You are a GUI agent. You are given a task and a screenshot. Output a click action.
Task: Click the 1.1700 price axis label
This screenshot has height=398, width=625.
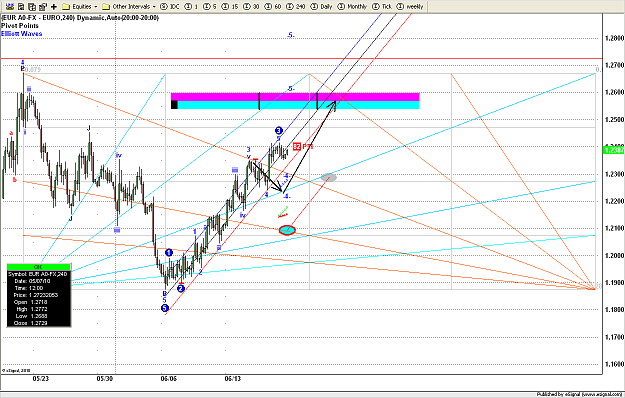click(x=614, y=337)
